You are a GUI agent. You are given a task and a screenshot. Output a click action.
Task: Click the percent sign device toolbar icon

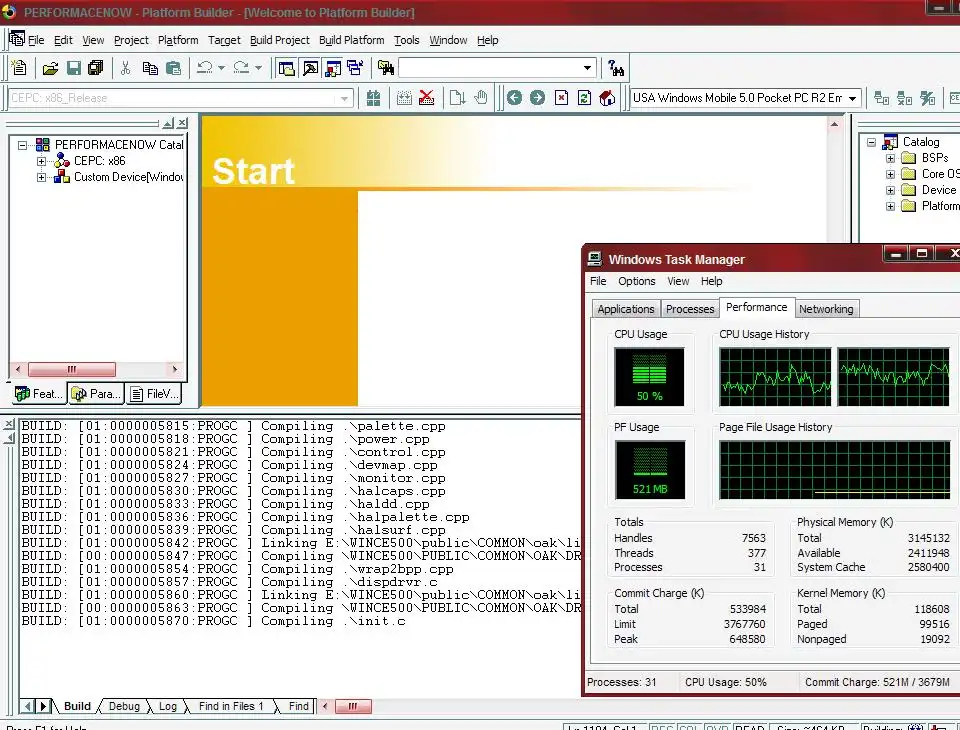[928, 98]
